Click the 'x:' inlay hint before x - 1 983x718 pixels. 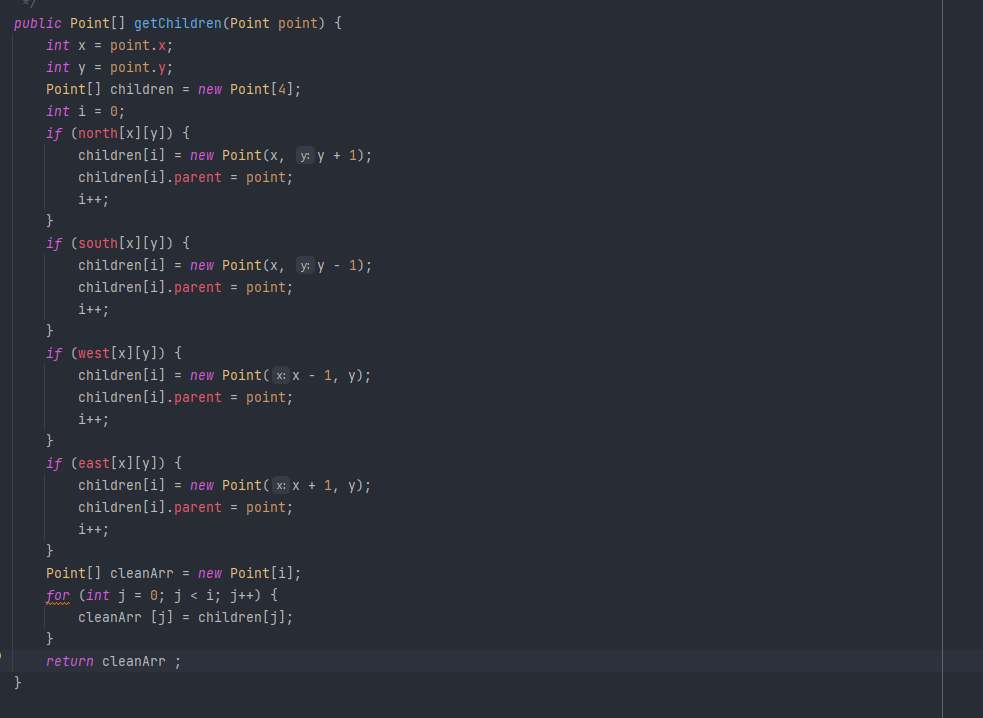pos(281,375)
